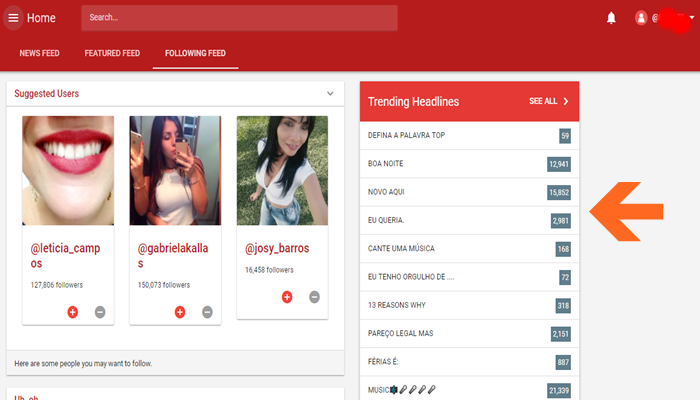
Task: Dismiss @leticia_campos with the minus icon
Action: click(100, 312)
